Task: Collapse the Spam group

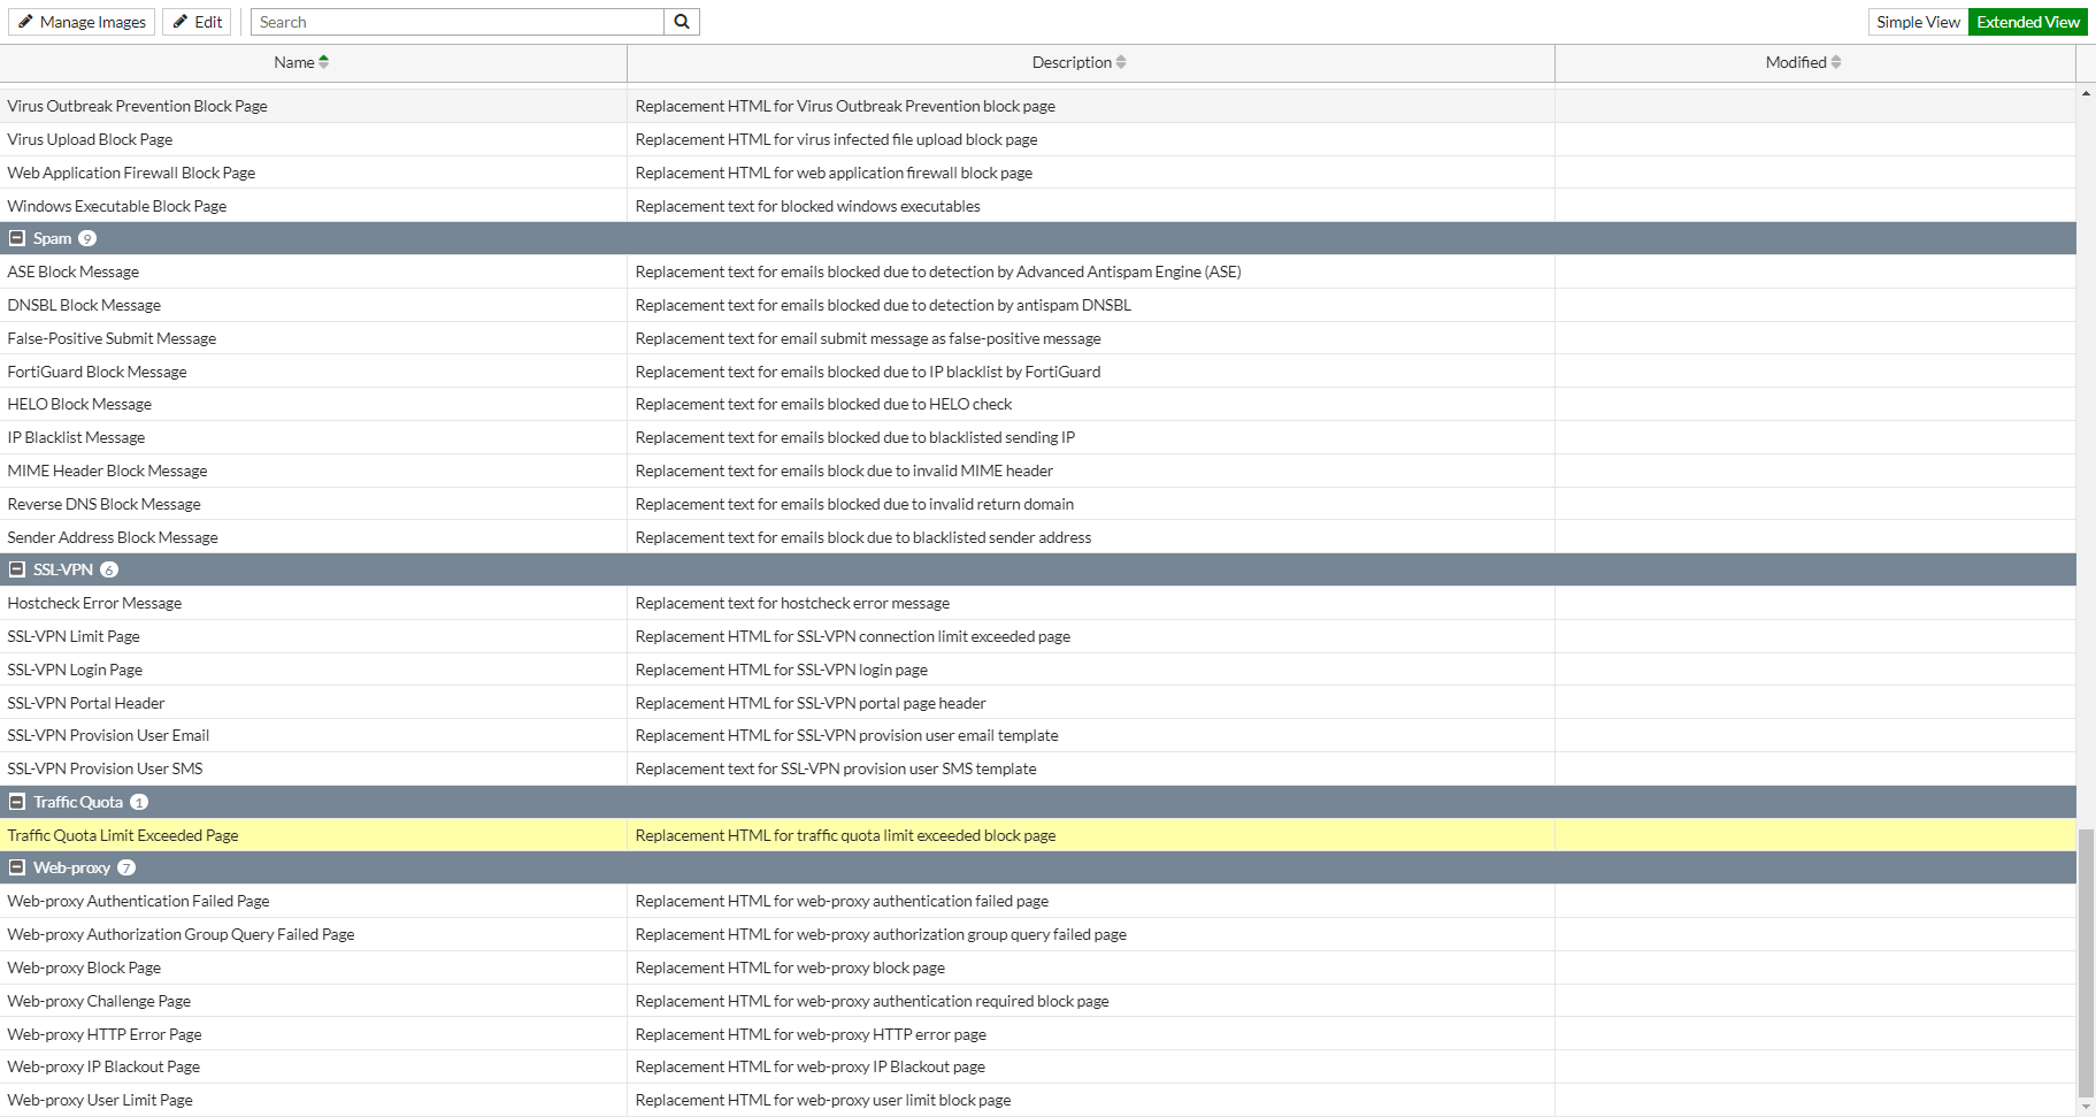Action: click(x=17, y=238)
